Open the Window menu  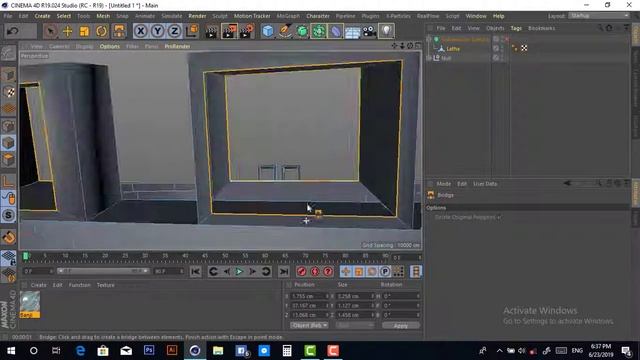[x=476, y=16]
